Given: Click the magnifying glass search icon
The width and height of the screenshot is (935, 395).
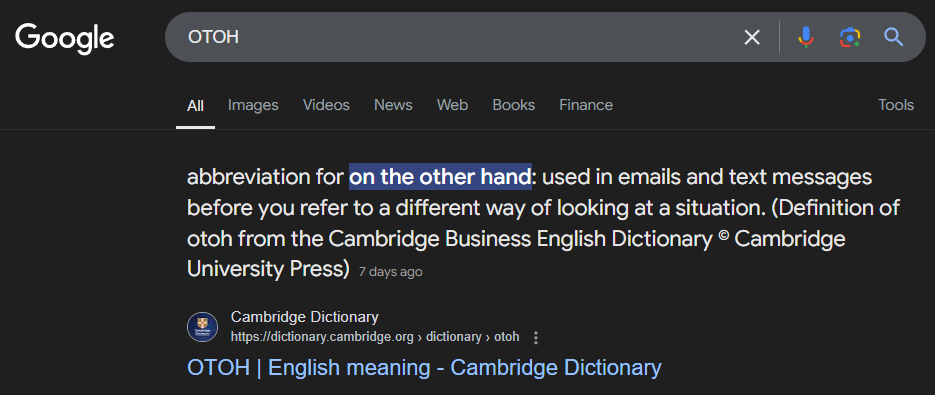Looking at the screenshot, I should (893, 38).
